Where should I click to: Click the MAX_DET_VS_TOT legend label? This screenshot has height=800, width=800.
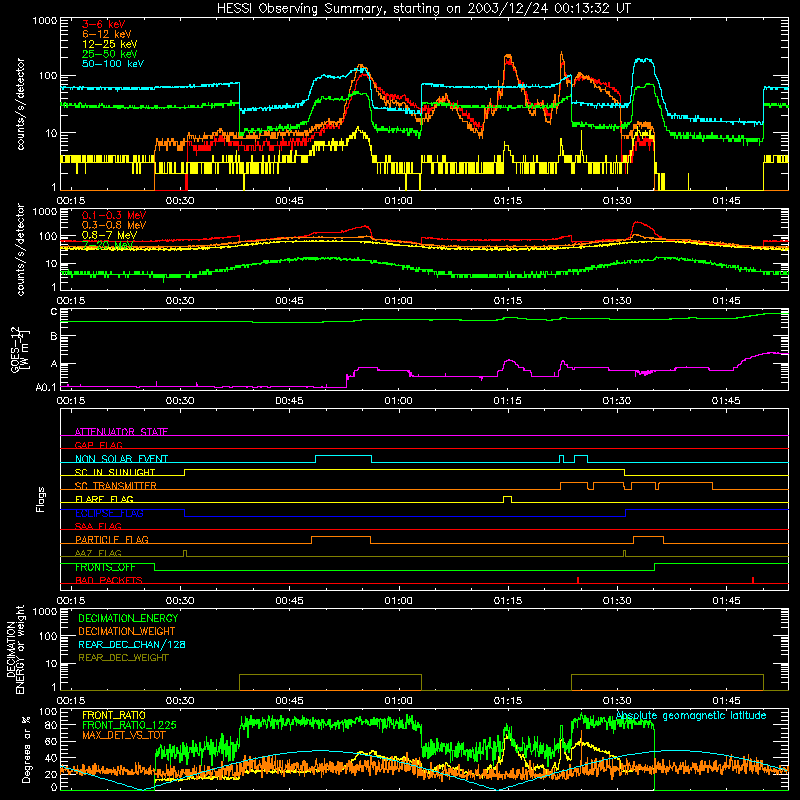(x=124, y=735)
